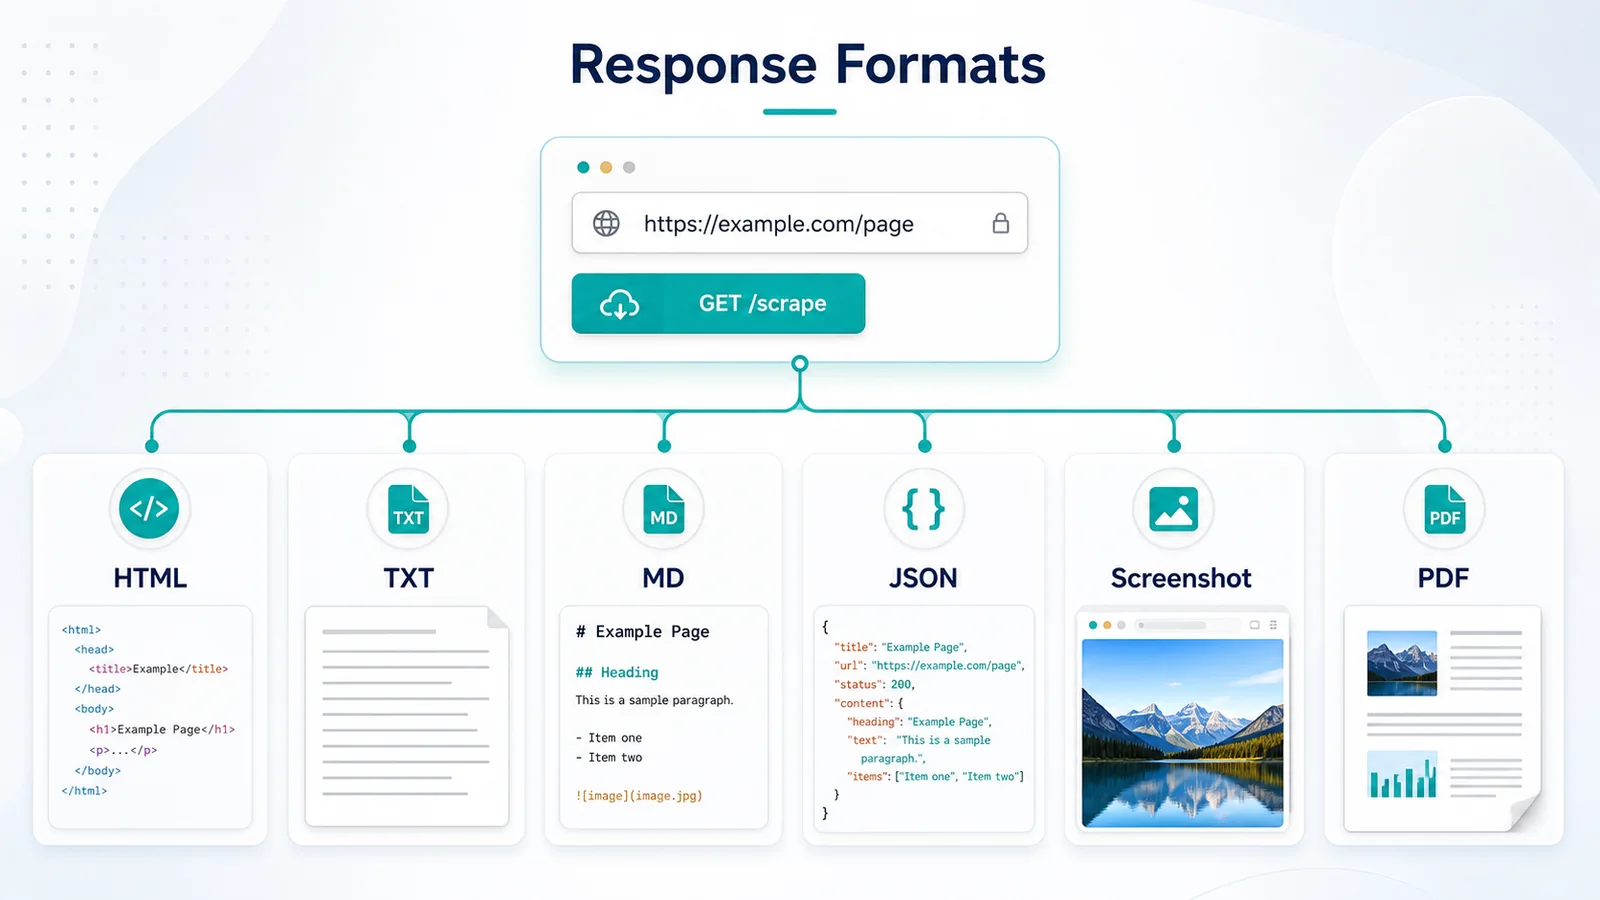Screen dimensions: 1600x900
Task: Click the <p>...</p> line
Action: (x=123, y=750)
